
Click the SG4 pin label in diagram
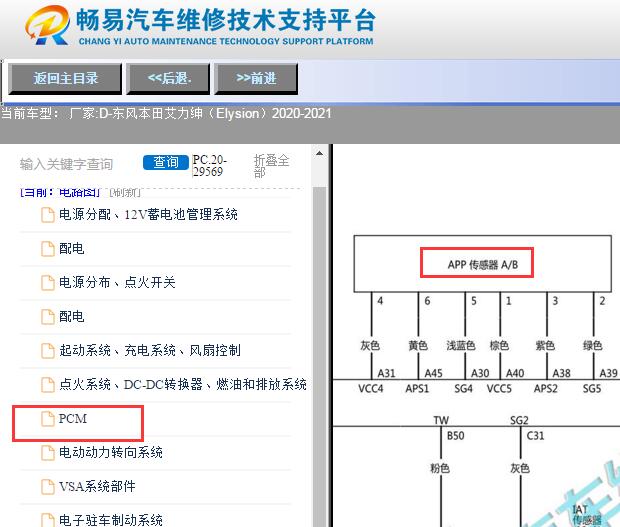pyautogui.click(x=463, y=389)
